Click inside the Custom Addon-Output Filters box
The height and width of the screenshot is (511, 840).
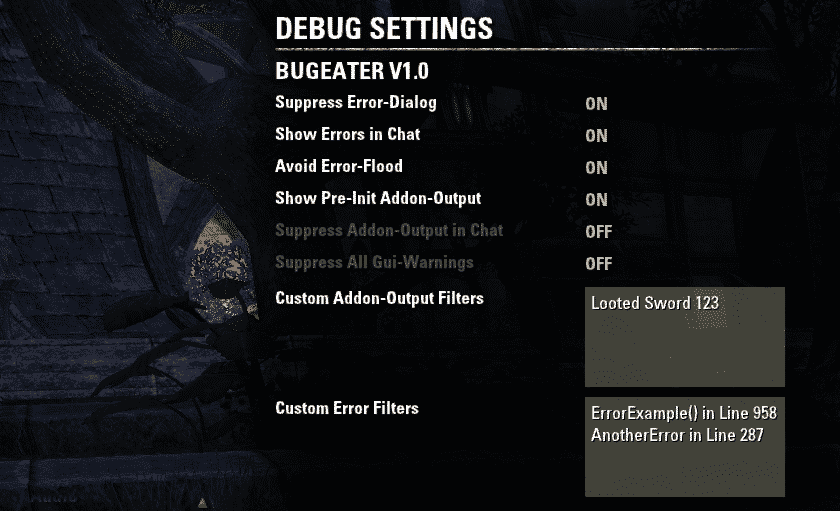coord(685,337)
